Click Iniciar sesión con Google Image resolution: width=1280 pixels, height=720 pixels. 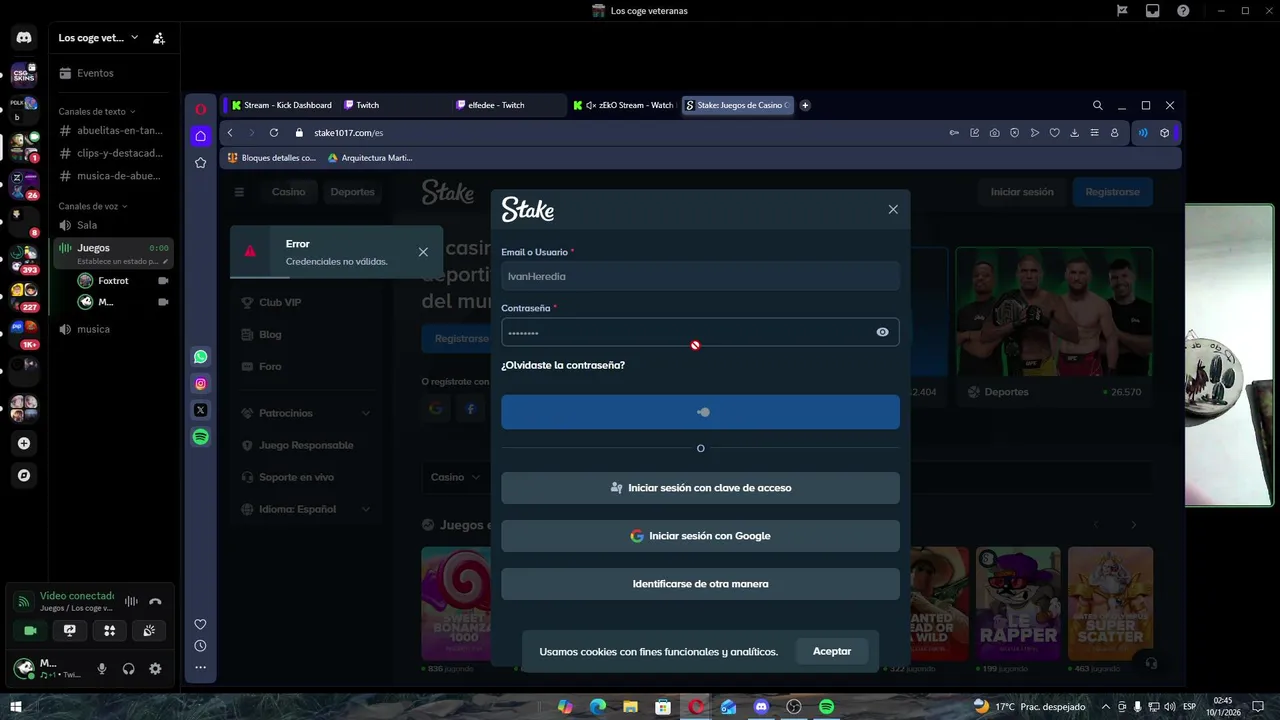(x=700, y=536)
